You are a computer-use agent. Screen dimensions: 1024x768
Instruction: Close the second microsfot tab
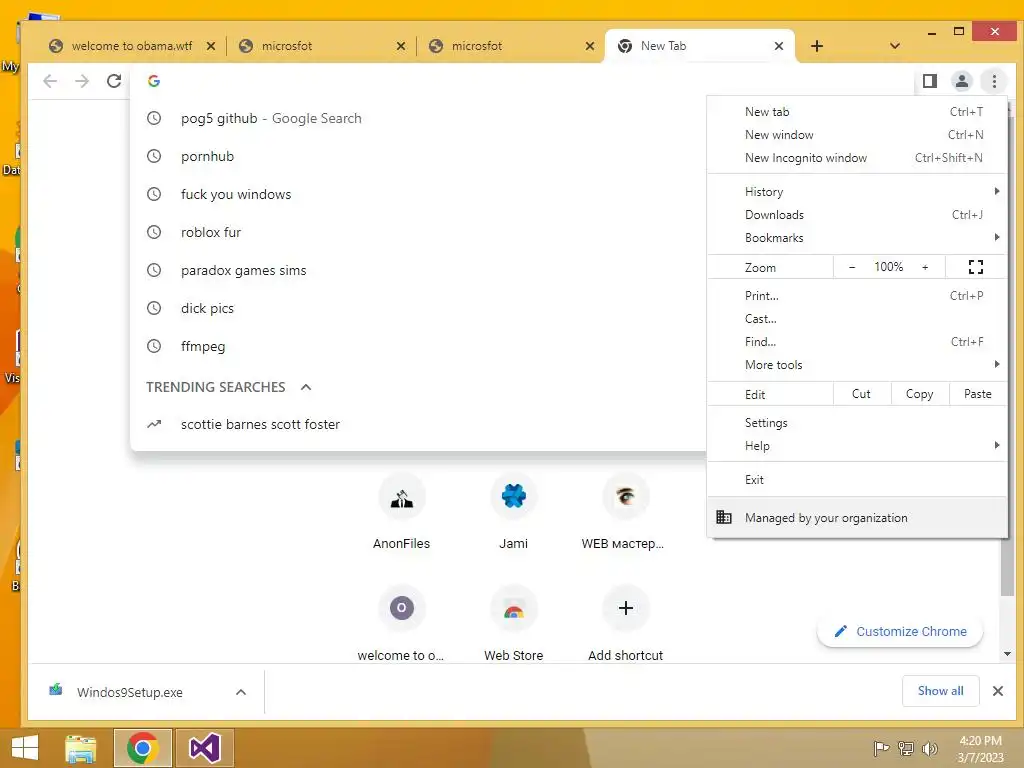pyautogui.click(x=590, y=46)
